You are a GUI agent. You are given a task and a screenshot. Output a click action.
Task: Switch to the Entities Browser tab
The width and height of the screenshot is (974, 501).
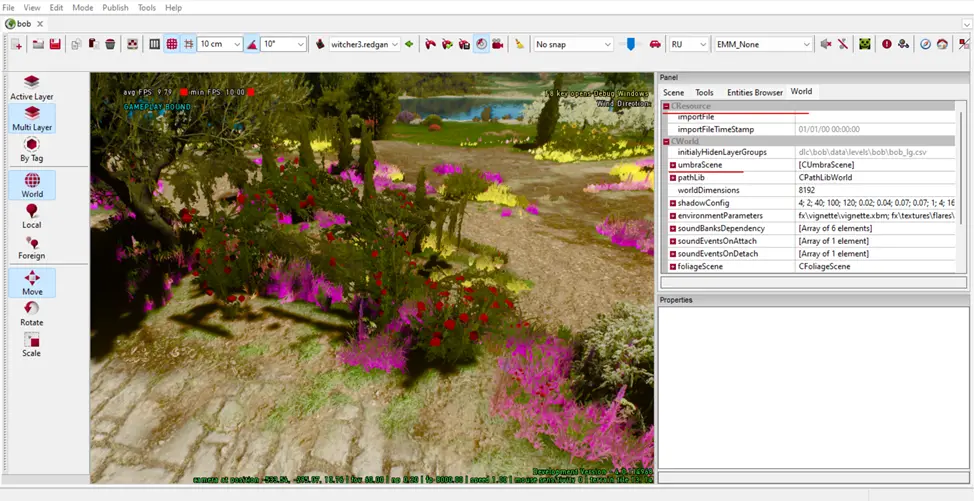754,92
